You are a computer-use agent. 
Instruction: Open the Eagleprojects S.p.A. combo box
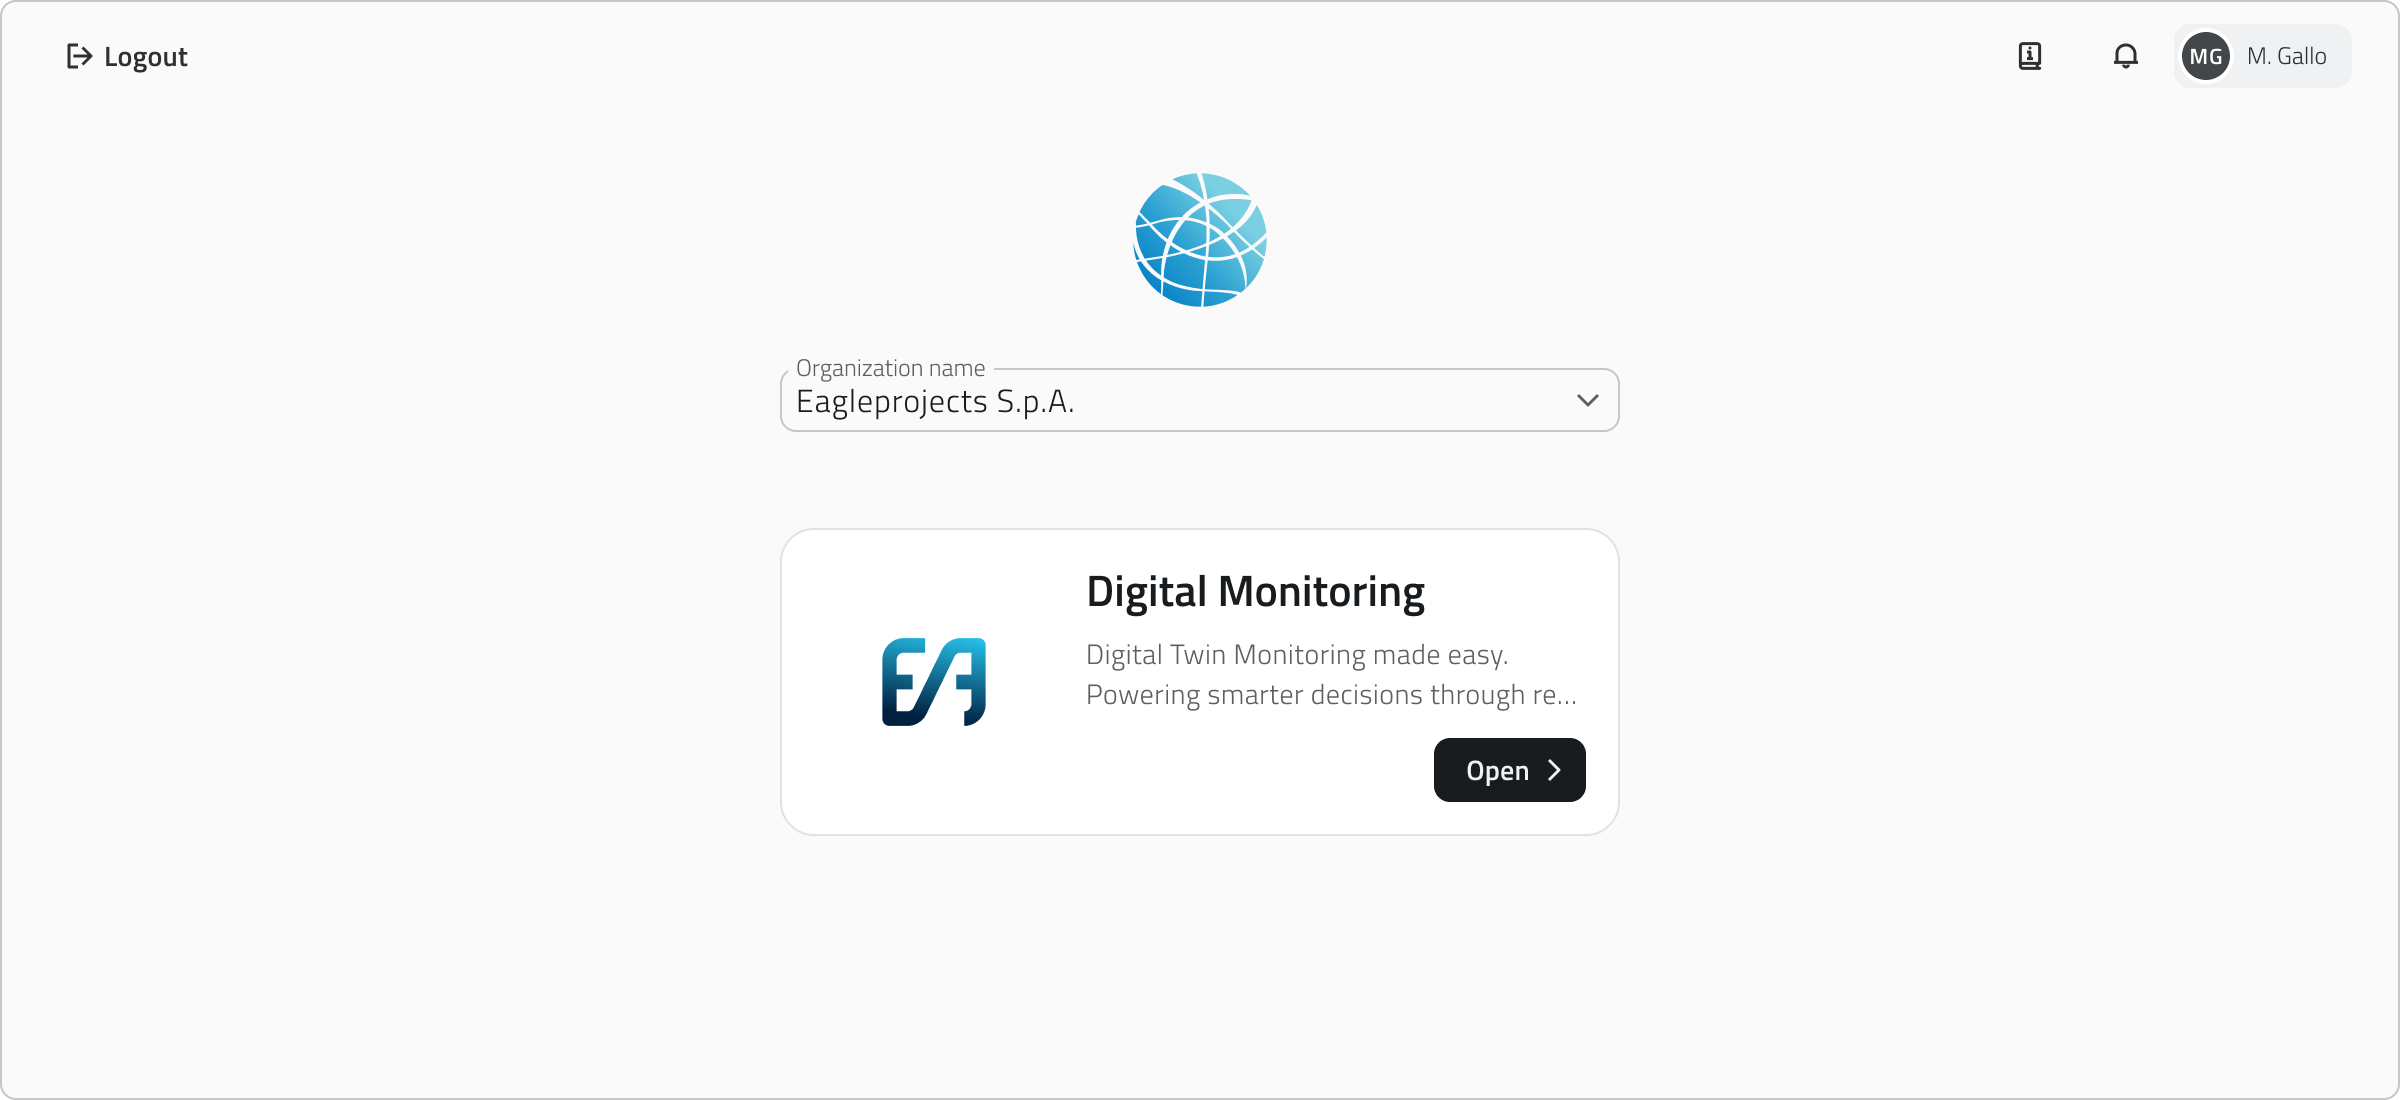(x=1199, y=400)
